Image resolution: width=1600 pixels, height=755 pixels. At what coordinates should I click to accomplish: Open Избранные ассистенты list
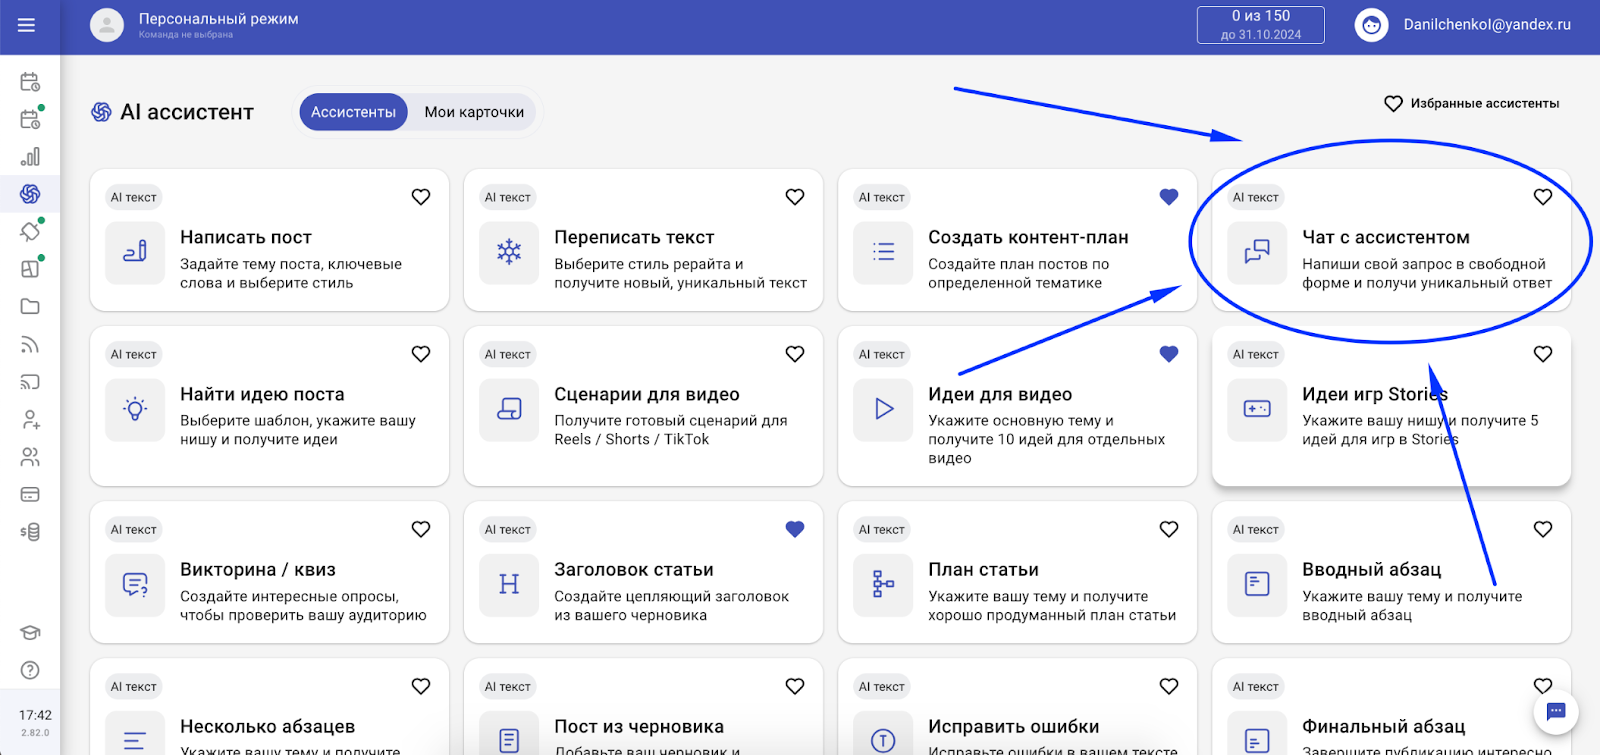point(1472,104)
